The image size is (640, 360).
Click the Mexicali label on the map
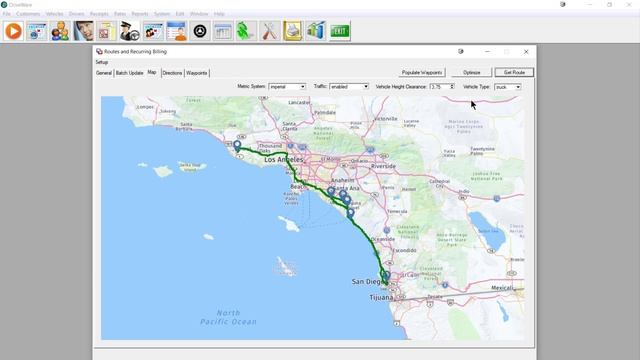(x=502, y=288)
